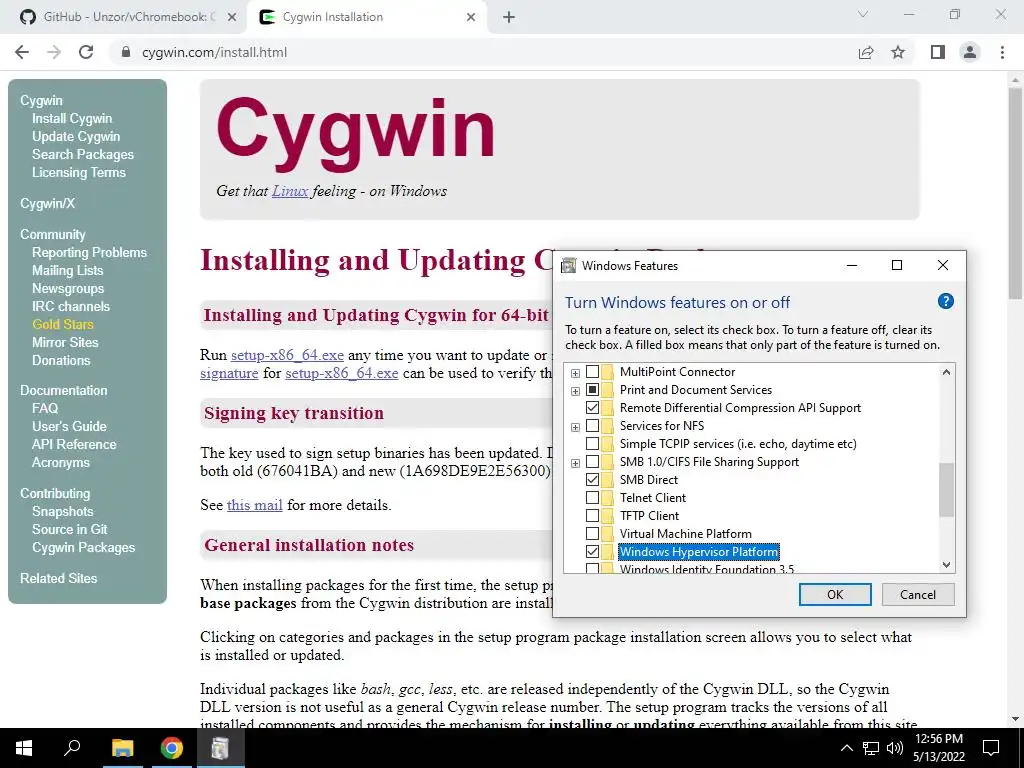The height and width of the screenshot is (768, 1024).
Task: Close the GitHub Unzor/vChromebook tab
Action: click(x=232, y=17)
